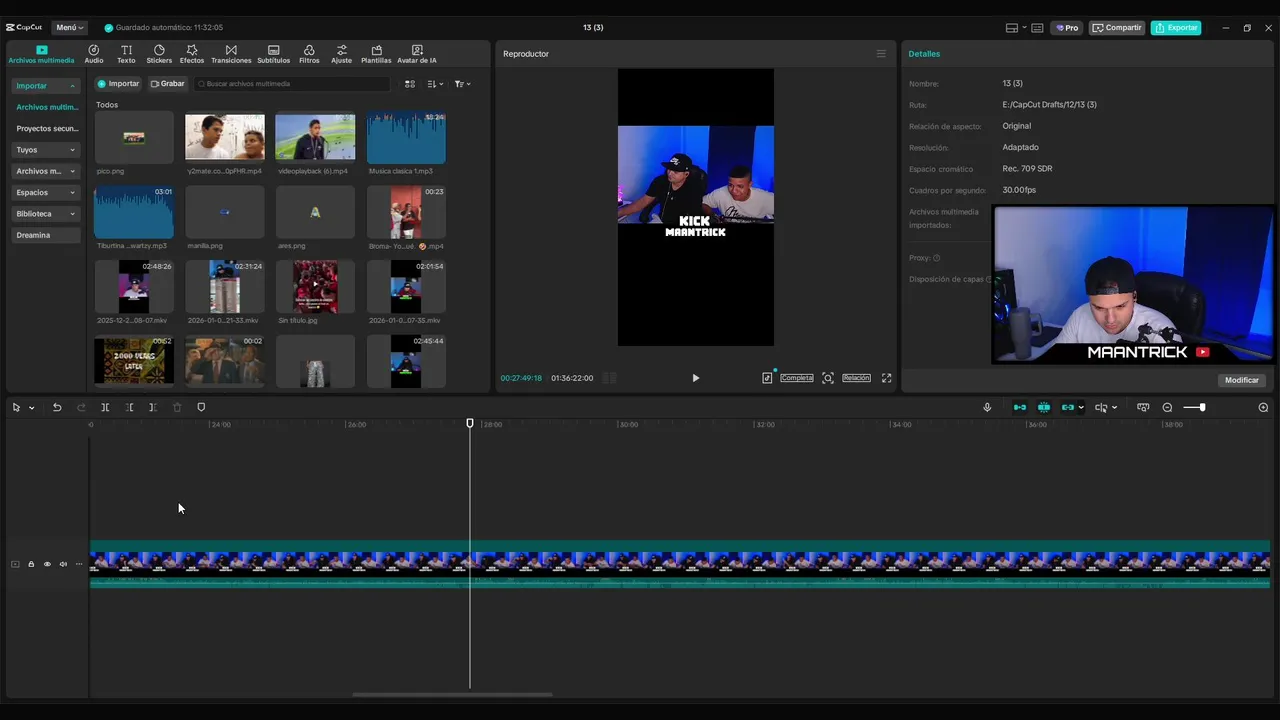Image resolution: width=1280 pixels, height=720 pixels.
Task: Click timeline zoom in button
Action: click(x=1263, y=407)
